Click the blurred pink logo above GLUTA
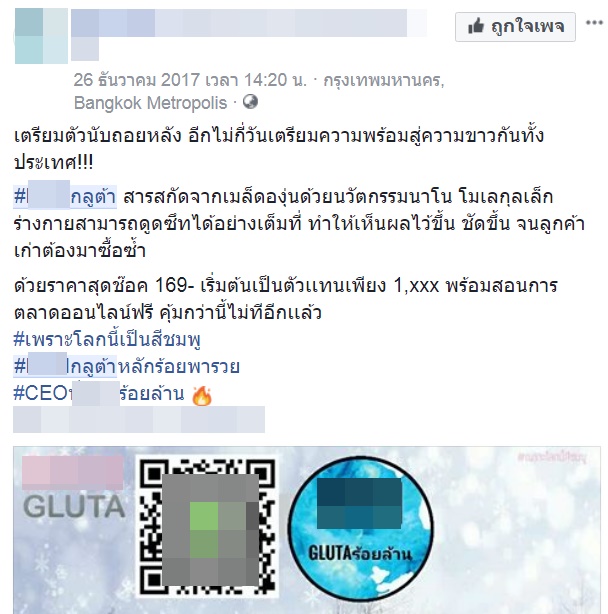 (73, 472)
